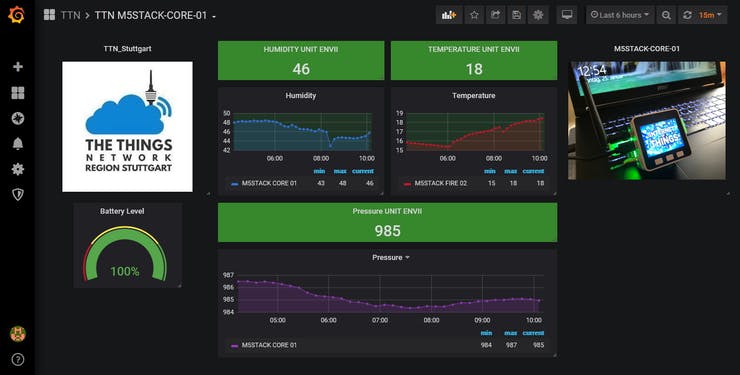Toggle the cycle view mode monitor icon
Viewport: 740px width, 375px height.
[x=567, y=15]
